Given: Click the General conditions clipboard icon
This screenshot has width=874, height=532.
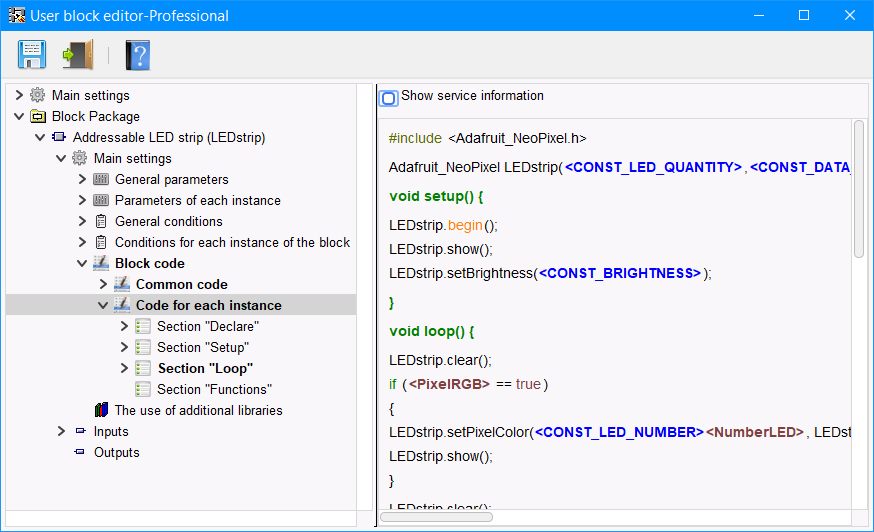Looking at the screenshot, I should pyautogui.click(x=101, y=222).
